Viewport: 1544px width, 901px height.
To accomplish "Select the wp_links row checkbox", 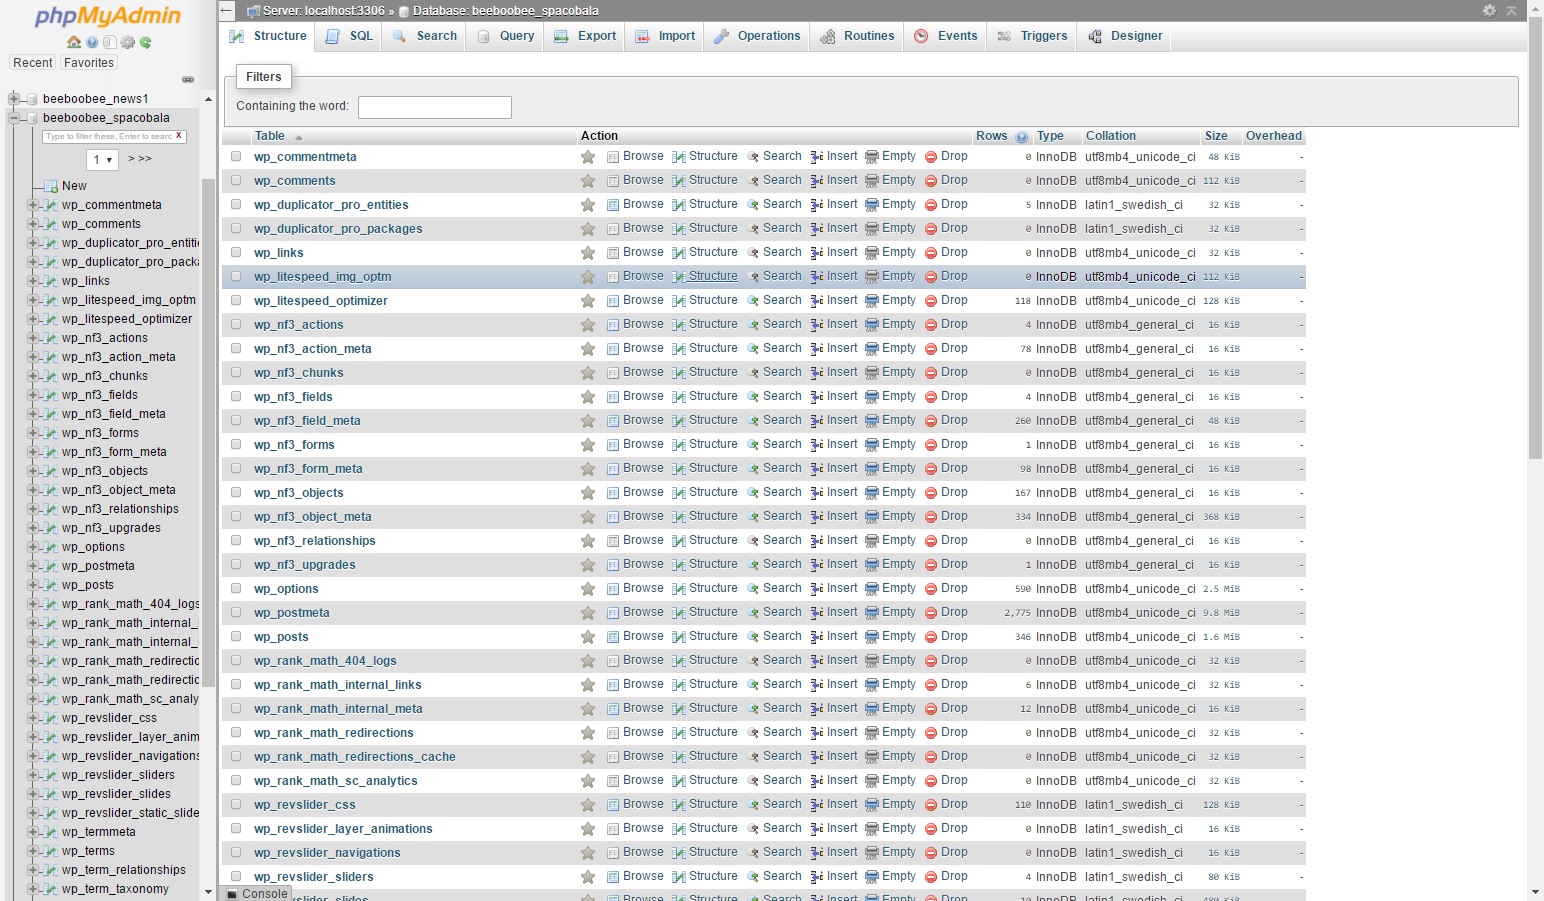I will click(236, 252).
